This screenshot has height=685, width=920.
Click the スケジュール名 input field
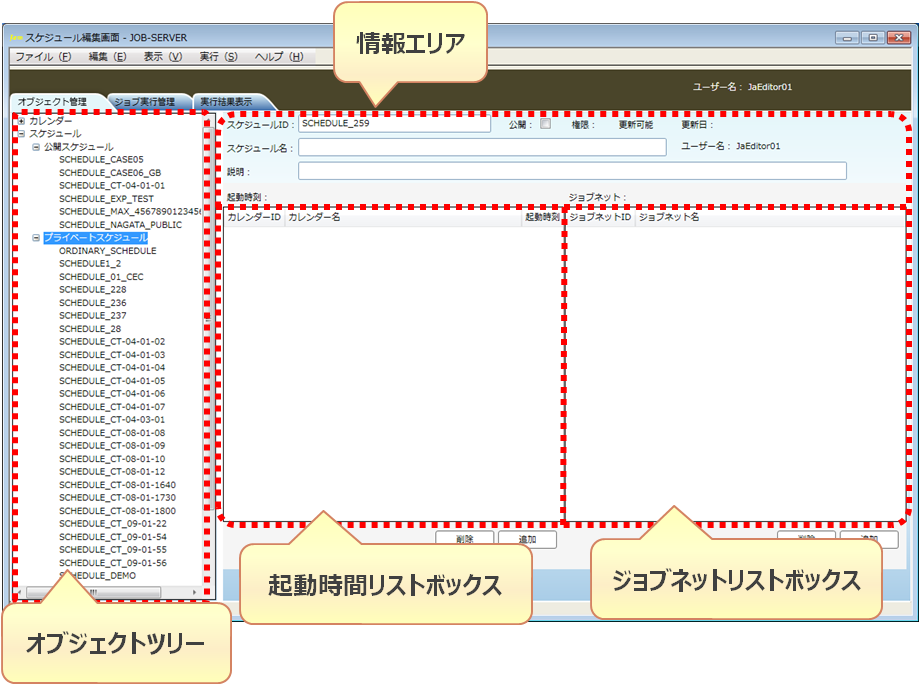point(482,147)
